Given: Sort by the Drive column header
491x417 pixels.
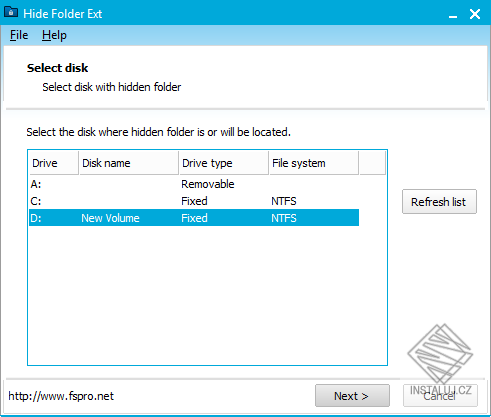Looking at the screenshot, I should [54, 163].
